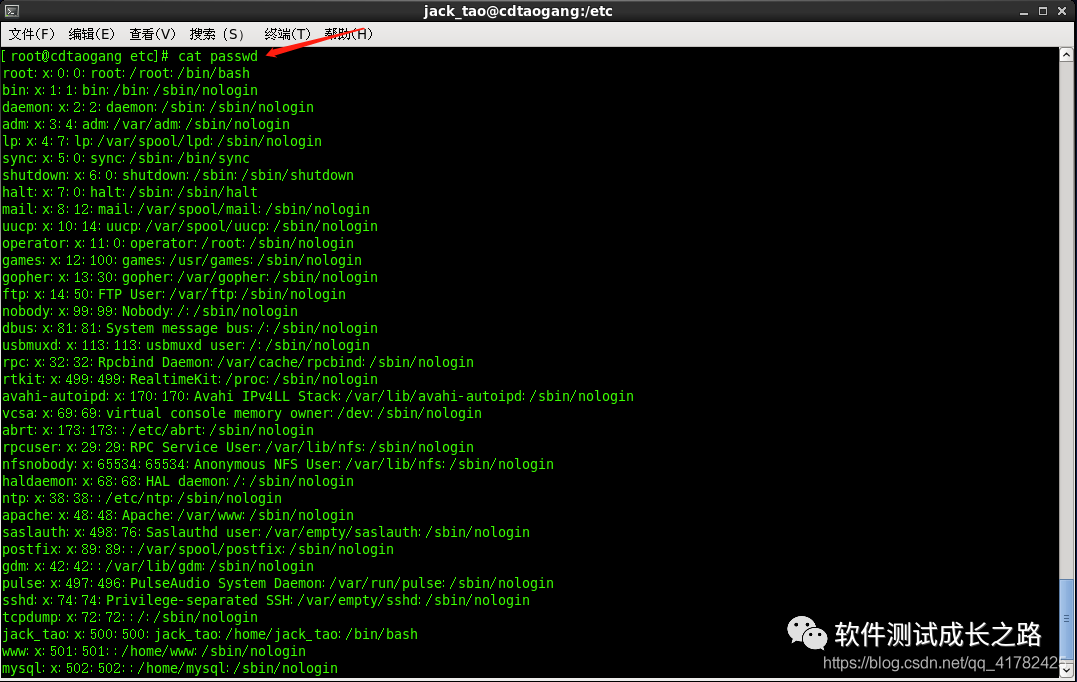
Task: Click the shutdown:x:6:0 line
Action: pos(178,175)
